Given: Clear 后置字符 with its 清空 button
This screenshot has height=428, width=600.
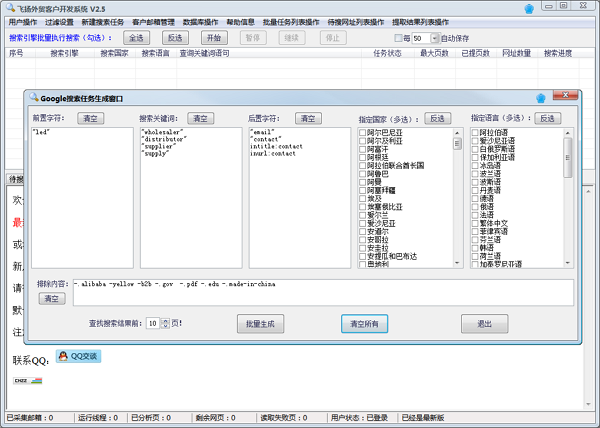Looking at the screenshot, I should (x=308, y=118).
